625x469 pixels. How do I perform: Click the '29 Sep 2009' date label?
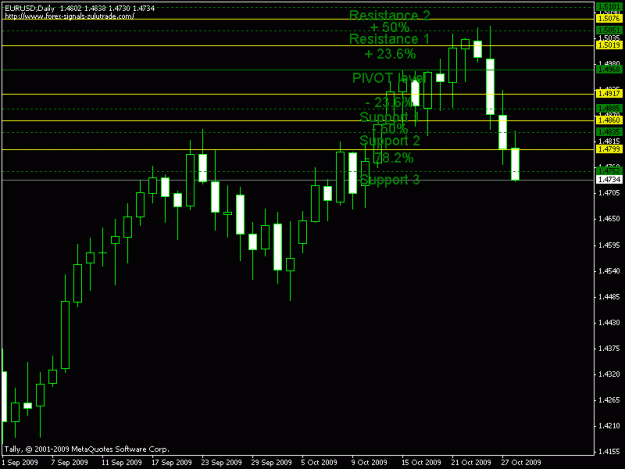(x=271, y=462)
